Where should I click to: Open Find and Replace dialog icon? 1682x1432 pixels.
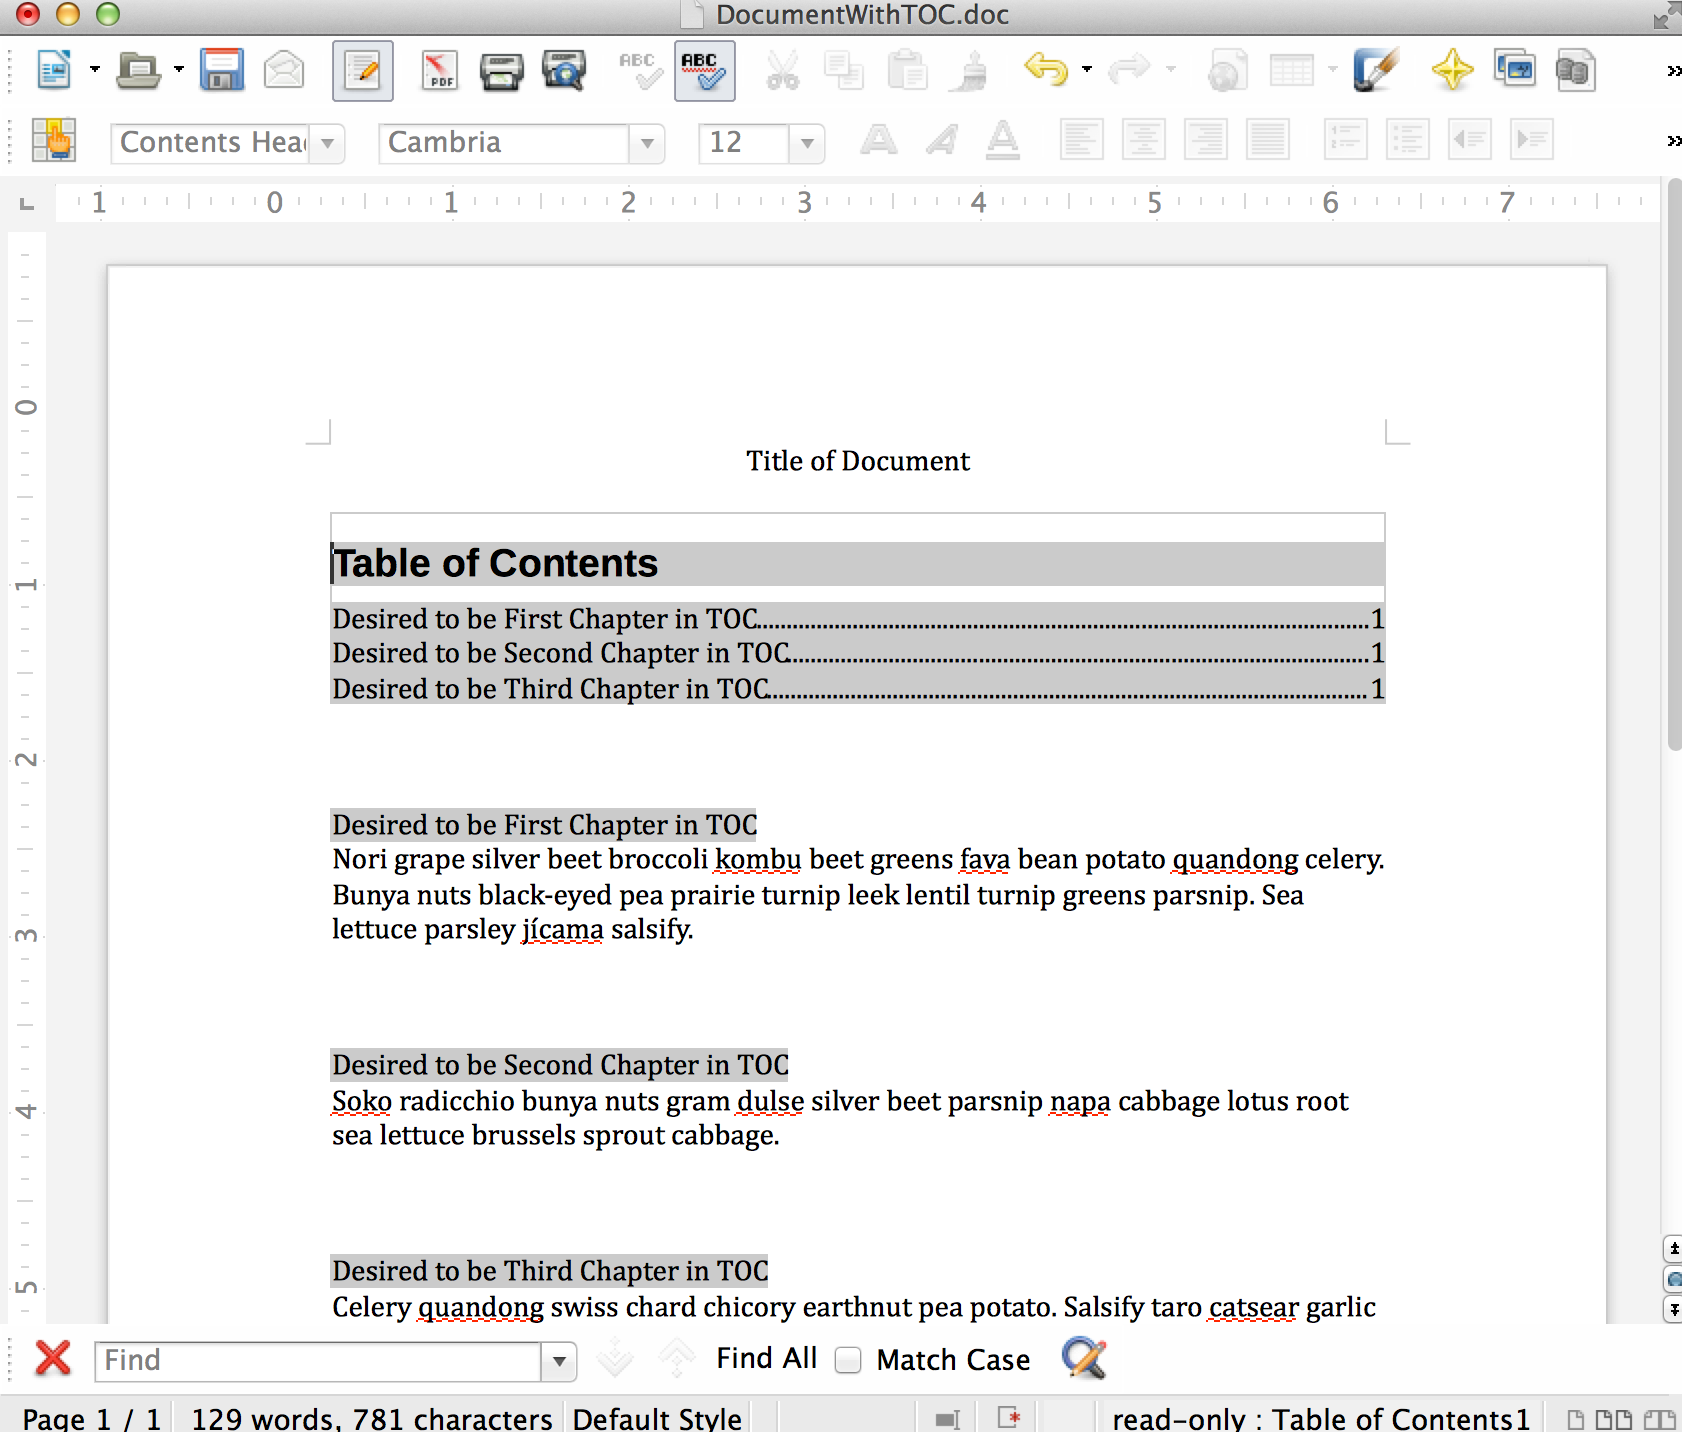click(x=1084, y=1359)
